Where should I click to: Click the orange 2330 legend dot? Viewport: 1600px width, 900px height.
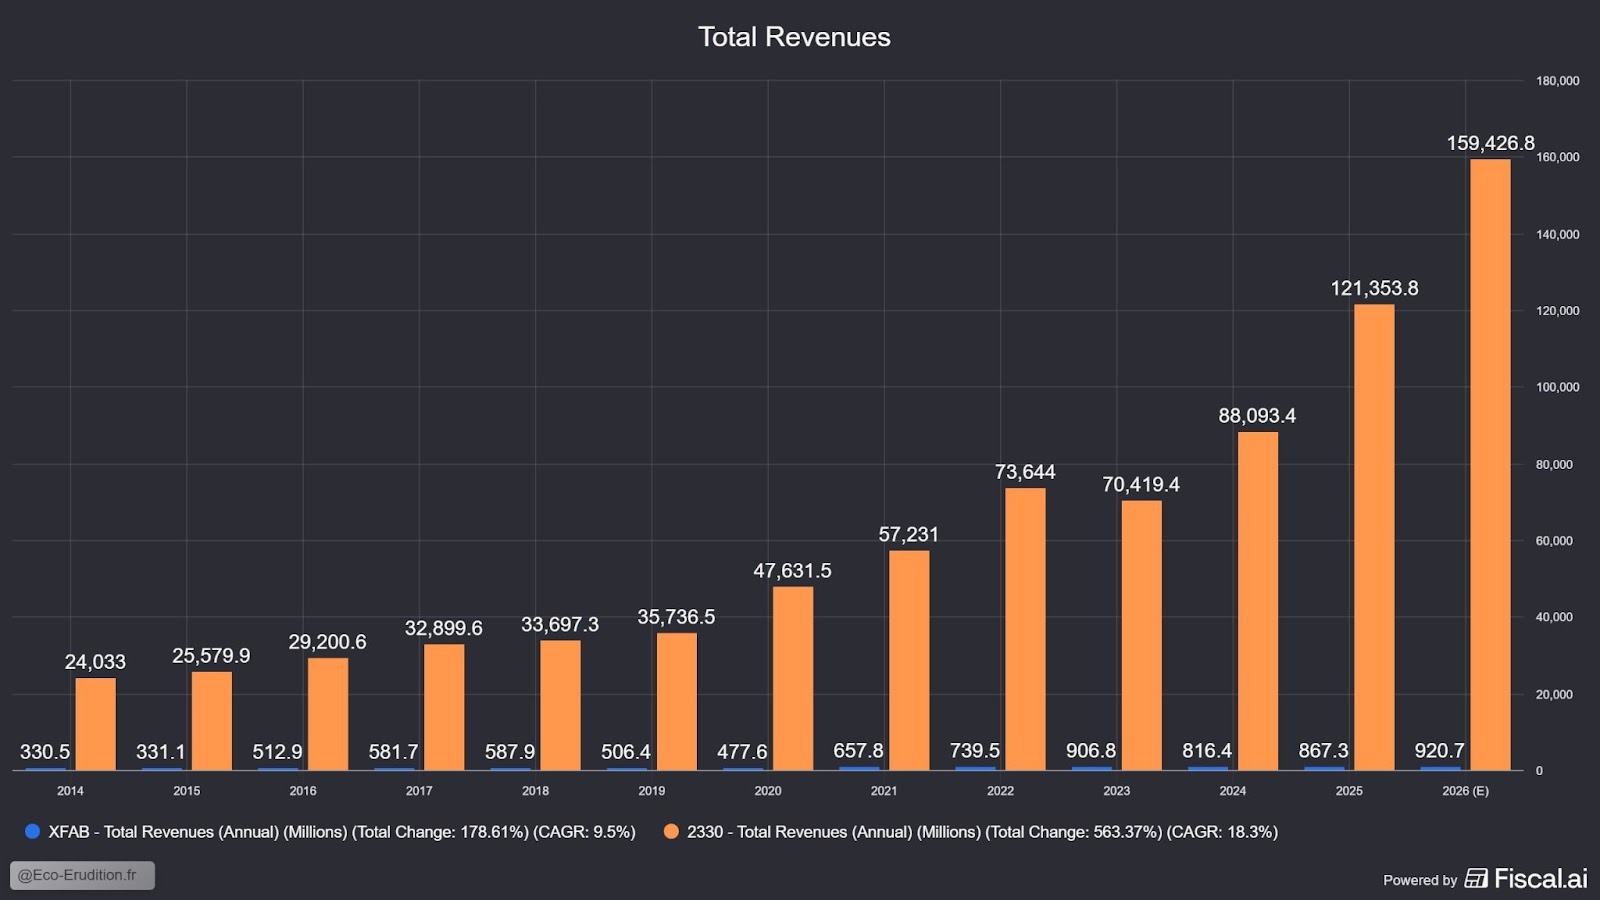click(671, 831)
